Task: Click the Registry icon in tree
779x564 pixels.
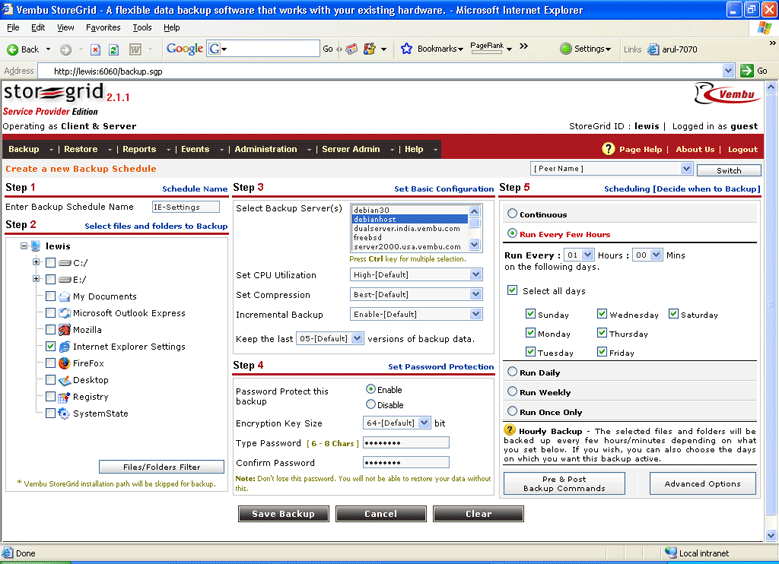Action: click(x=64, y=397)
